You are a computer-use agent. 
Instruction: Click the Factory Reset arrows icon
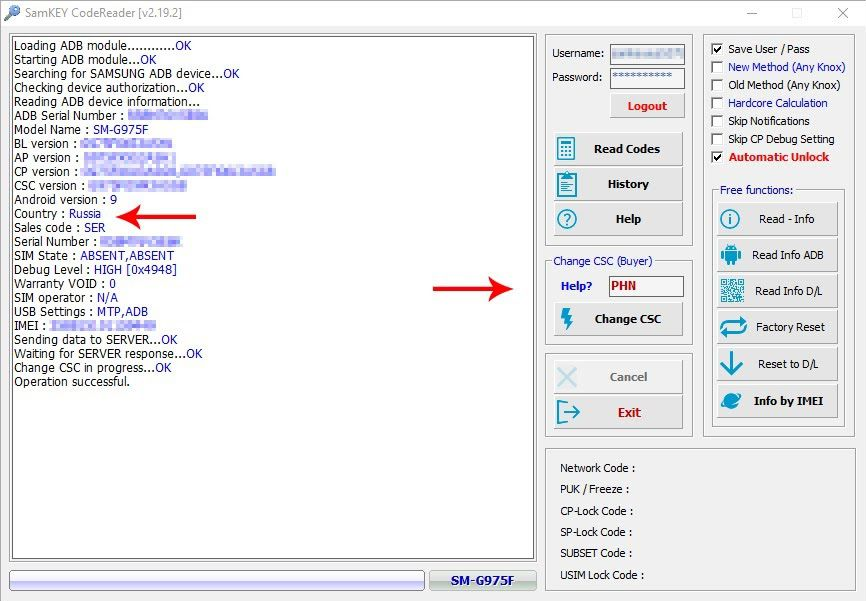click(731, 327)
